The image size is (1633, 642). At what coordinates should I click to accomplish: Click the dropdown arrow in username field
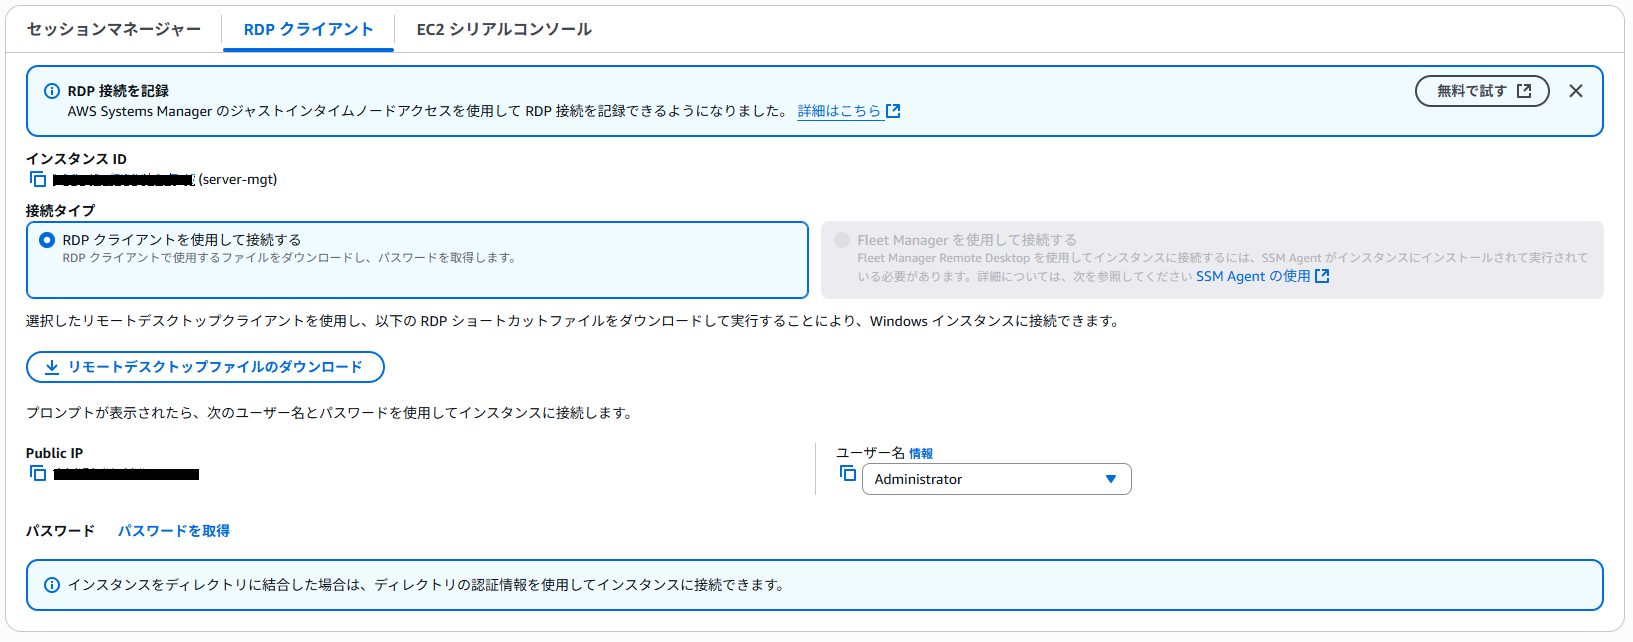coord(1110,479)
